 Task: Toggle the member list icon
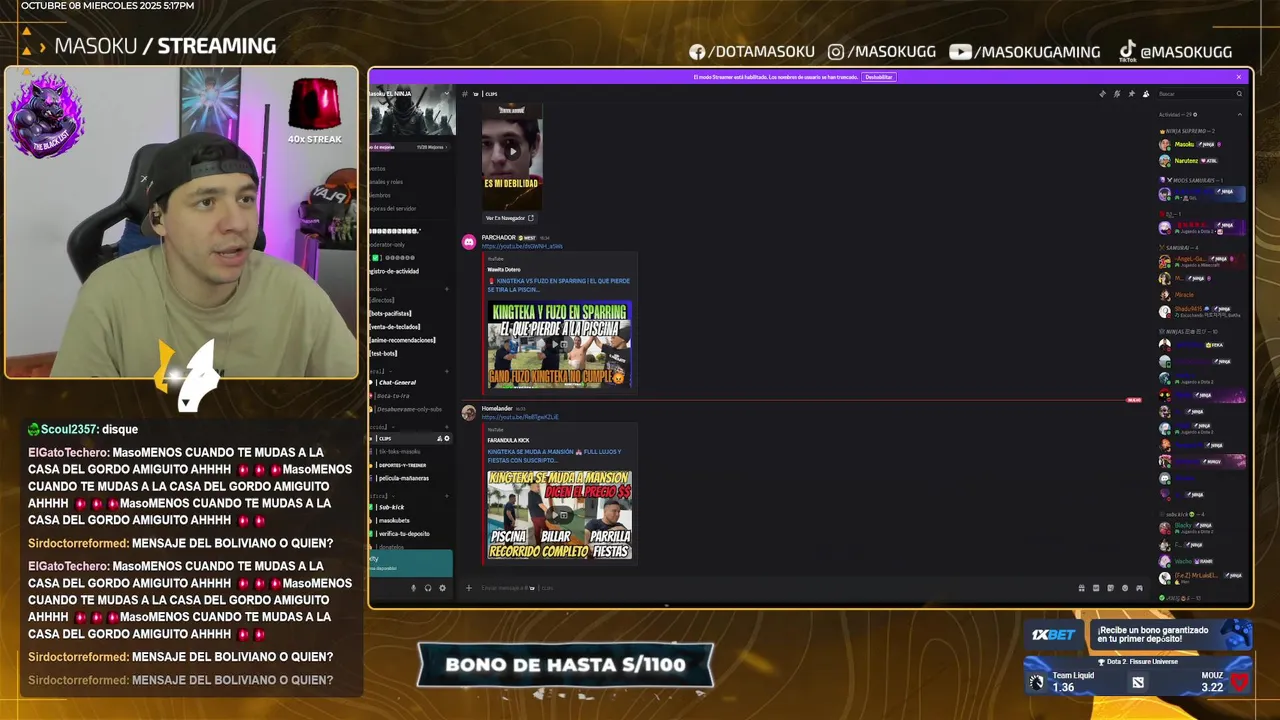click(x=1146, y=94)
